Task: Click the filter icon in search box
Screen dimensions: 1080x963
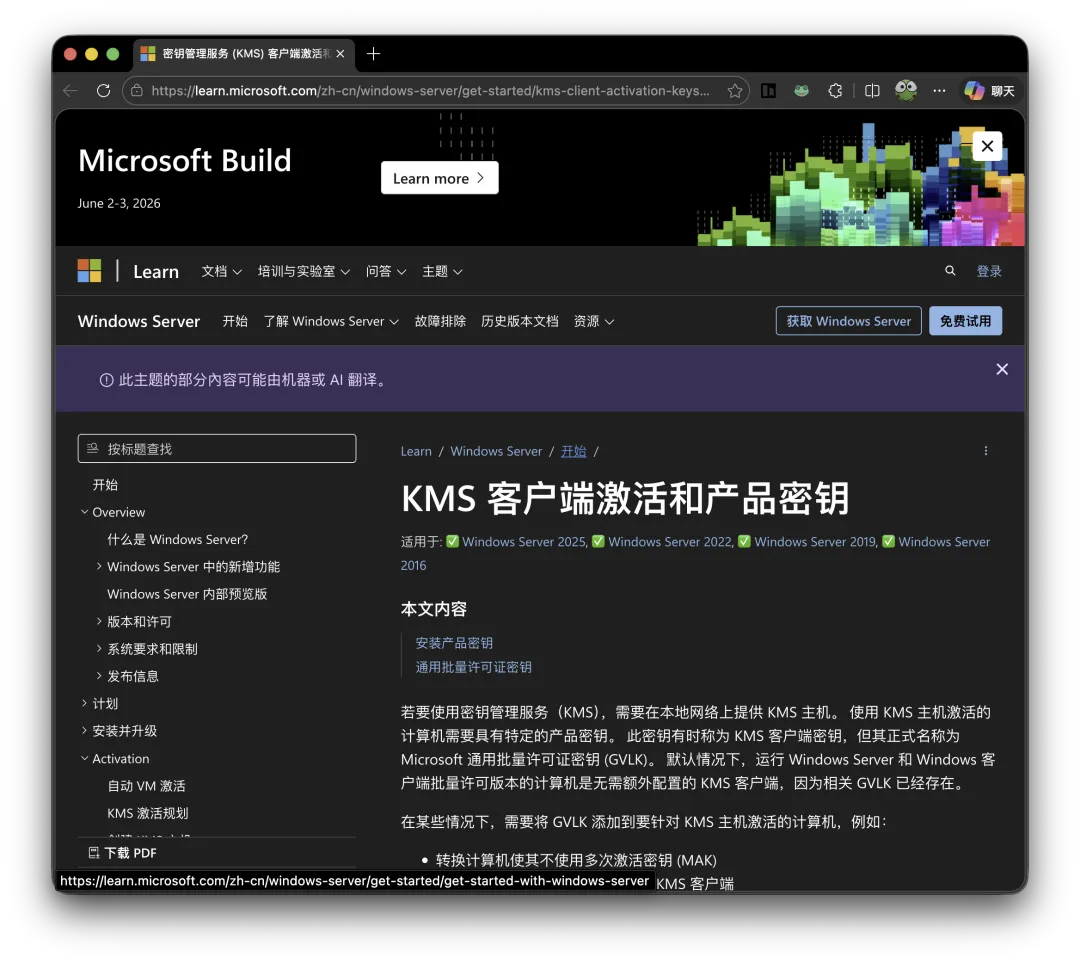Action: 93,448
